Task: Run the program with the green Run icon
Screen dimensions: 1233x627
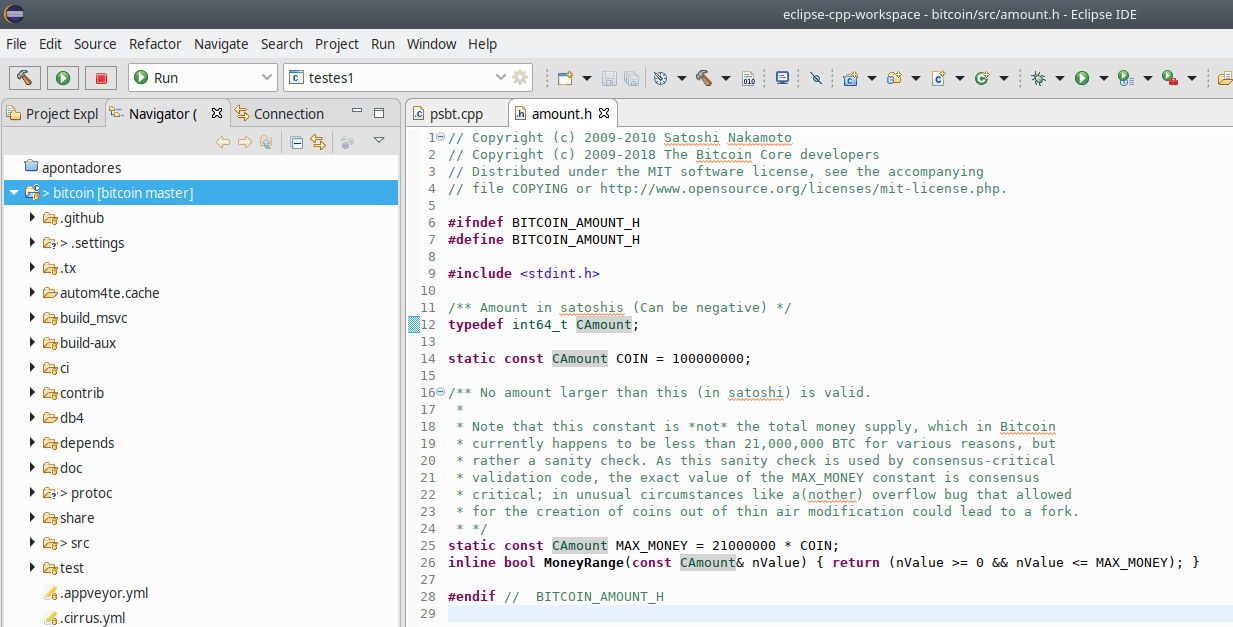Action: click(x=1080, y=77)
